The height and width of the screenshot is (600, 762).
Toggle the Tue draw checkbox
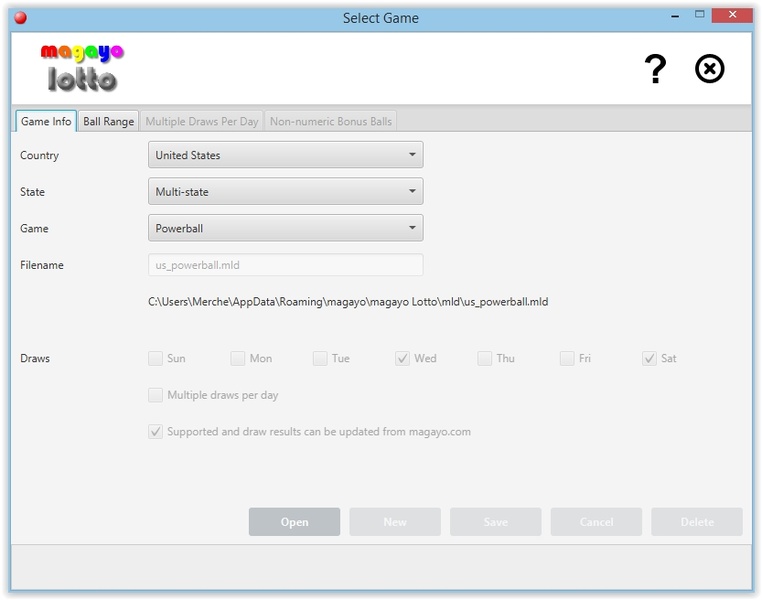[320, 359]
